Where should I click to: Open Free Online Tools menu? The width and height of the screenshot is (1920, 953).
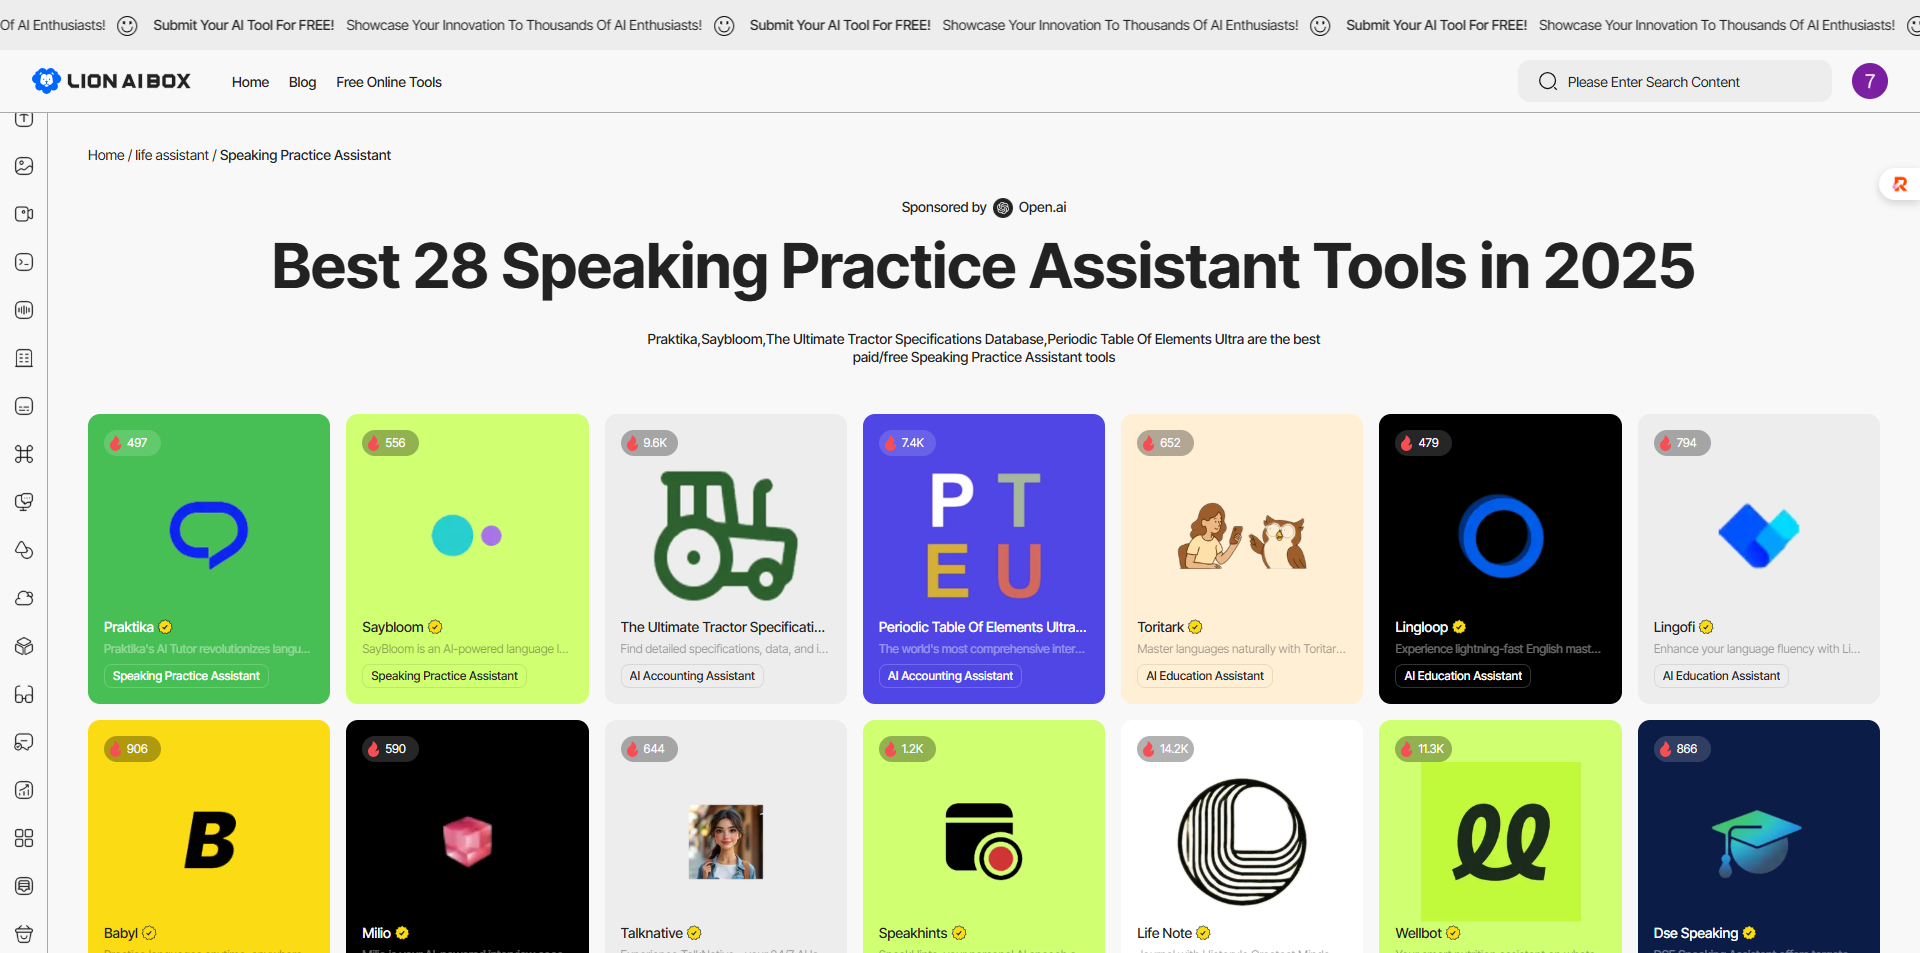pyautogui.click(x=389, y=82)
